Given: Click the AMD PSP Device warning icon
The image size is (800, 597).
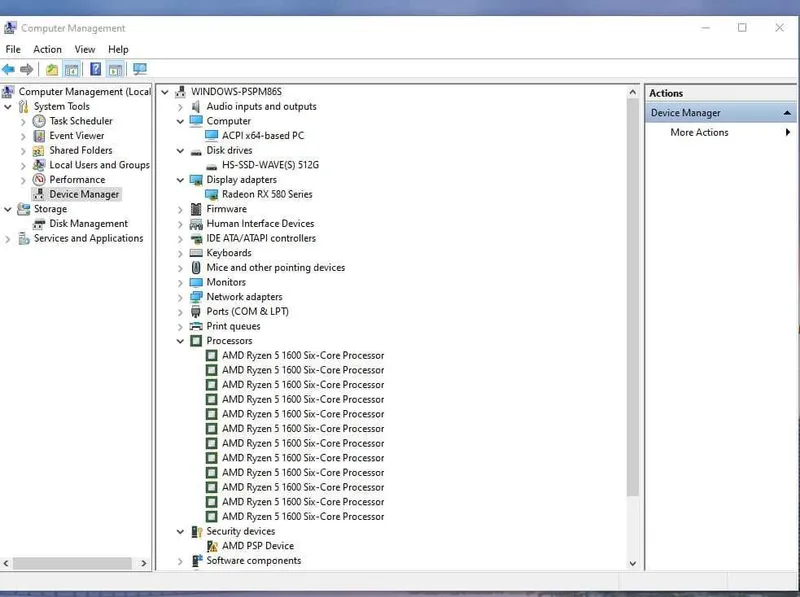Looking at the screenshot, I should [x=212, y=546].
